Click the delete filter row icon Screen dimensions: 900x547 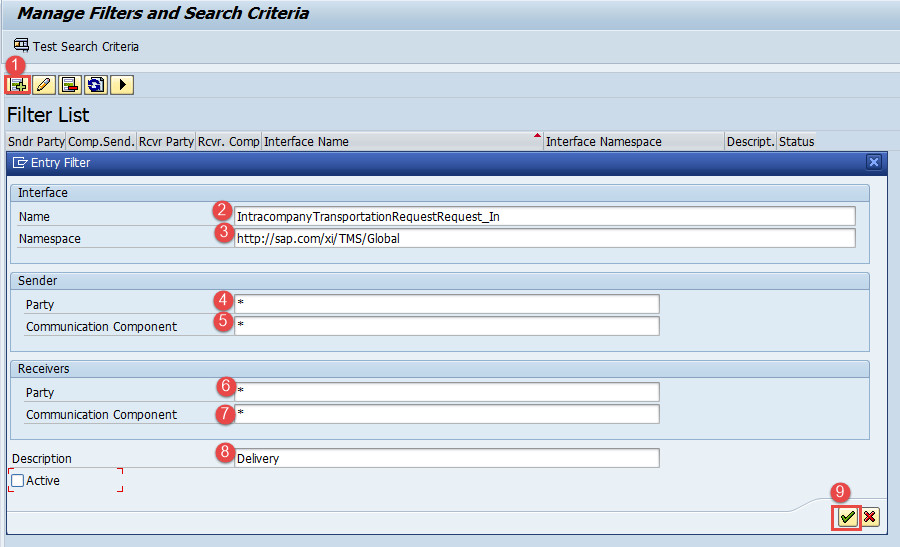click(x=70, y=85)
